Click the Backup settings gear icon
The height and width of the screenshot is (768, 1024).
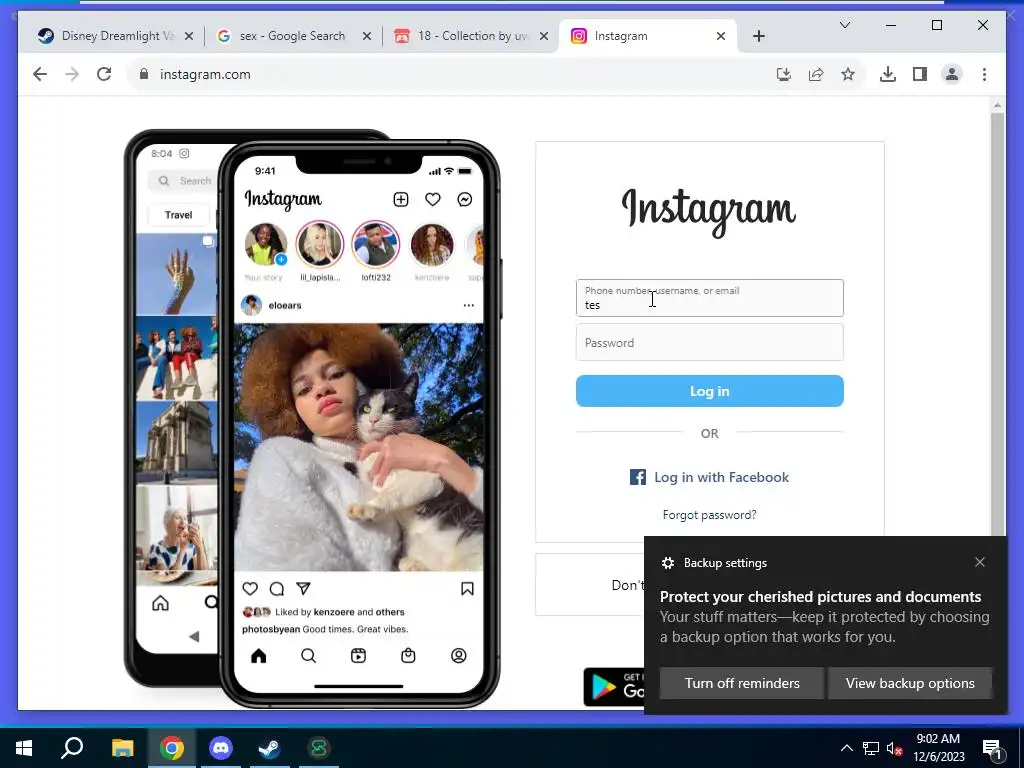[667, 563]
